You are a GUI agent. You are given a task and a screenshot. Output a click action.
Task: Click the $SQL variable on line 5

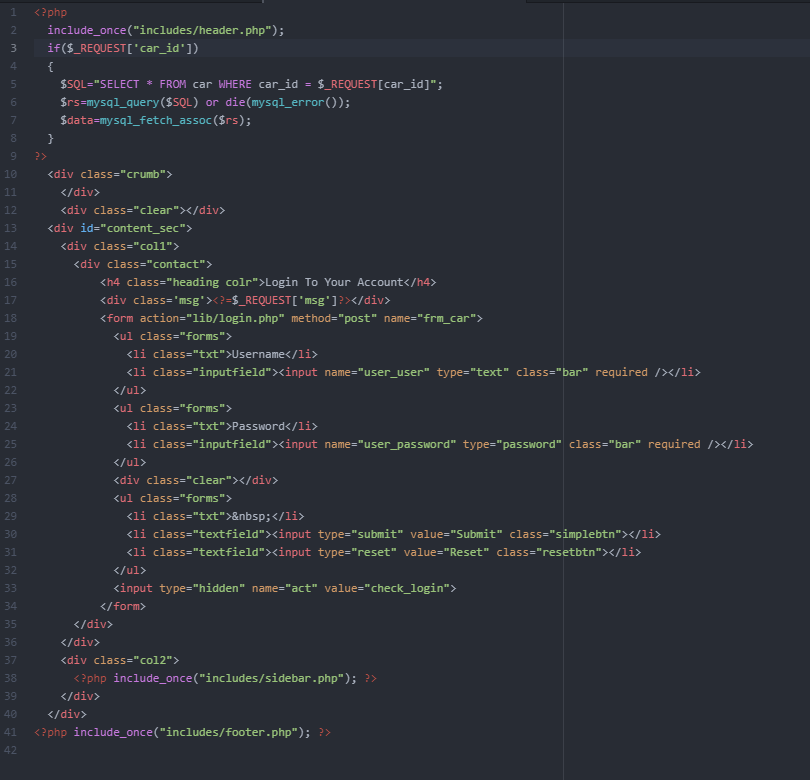(73, 84)
